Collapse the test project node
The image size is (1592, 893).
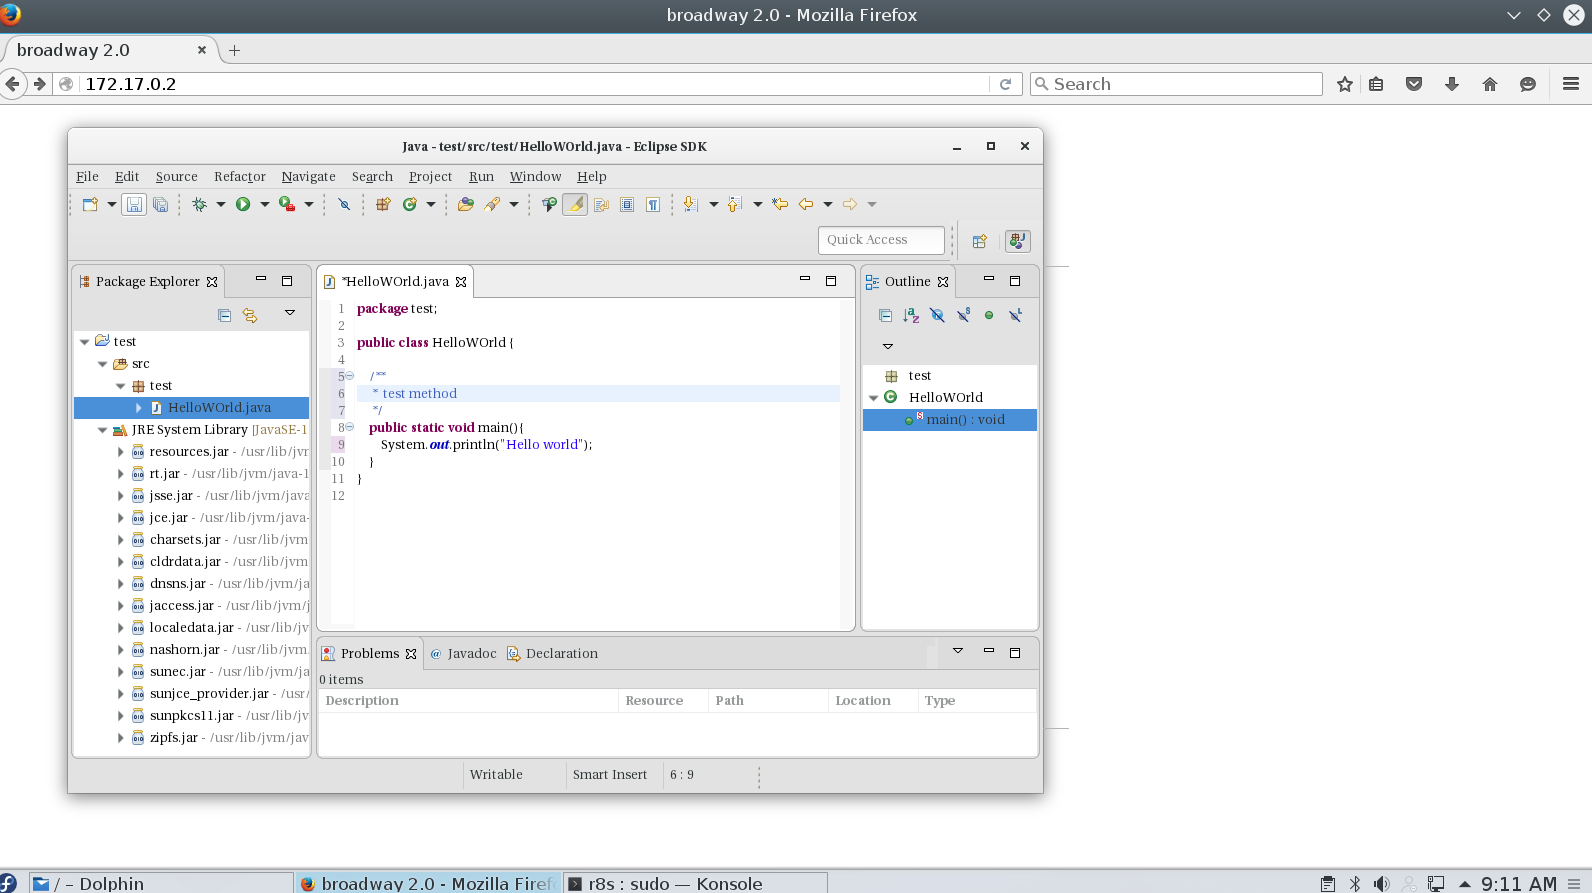click(84, 342)
